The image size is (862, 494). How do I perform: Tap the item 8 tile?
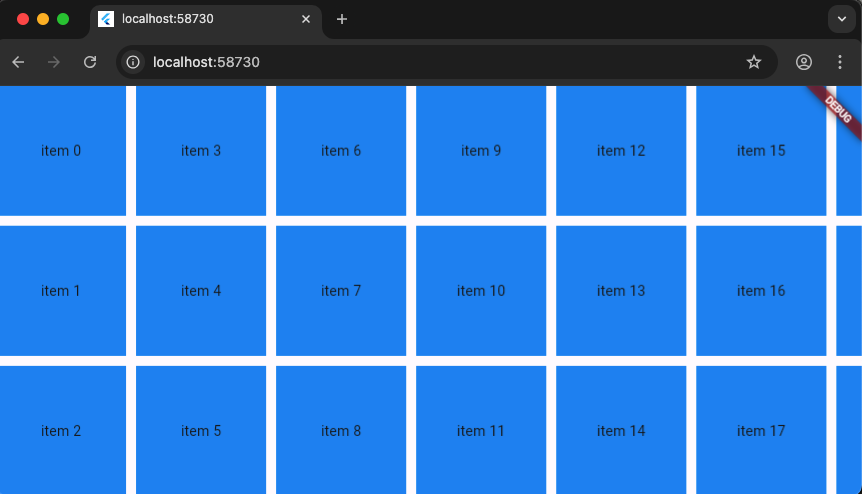pos(341,430)
